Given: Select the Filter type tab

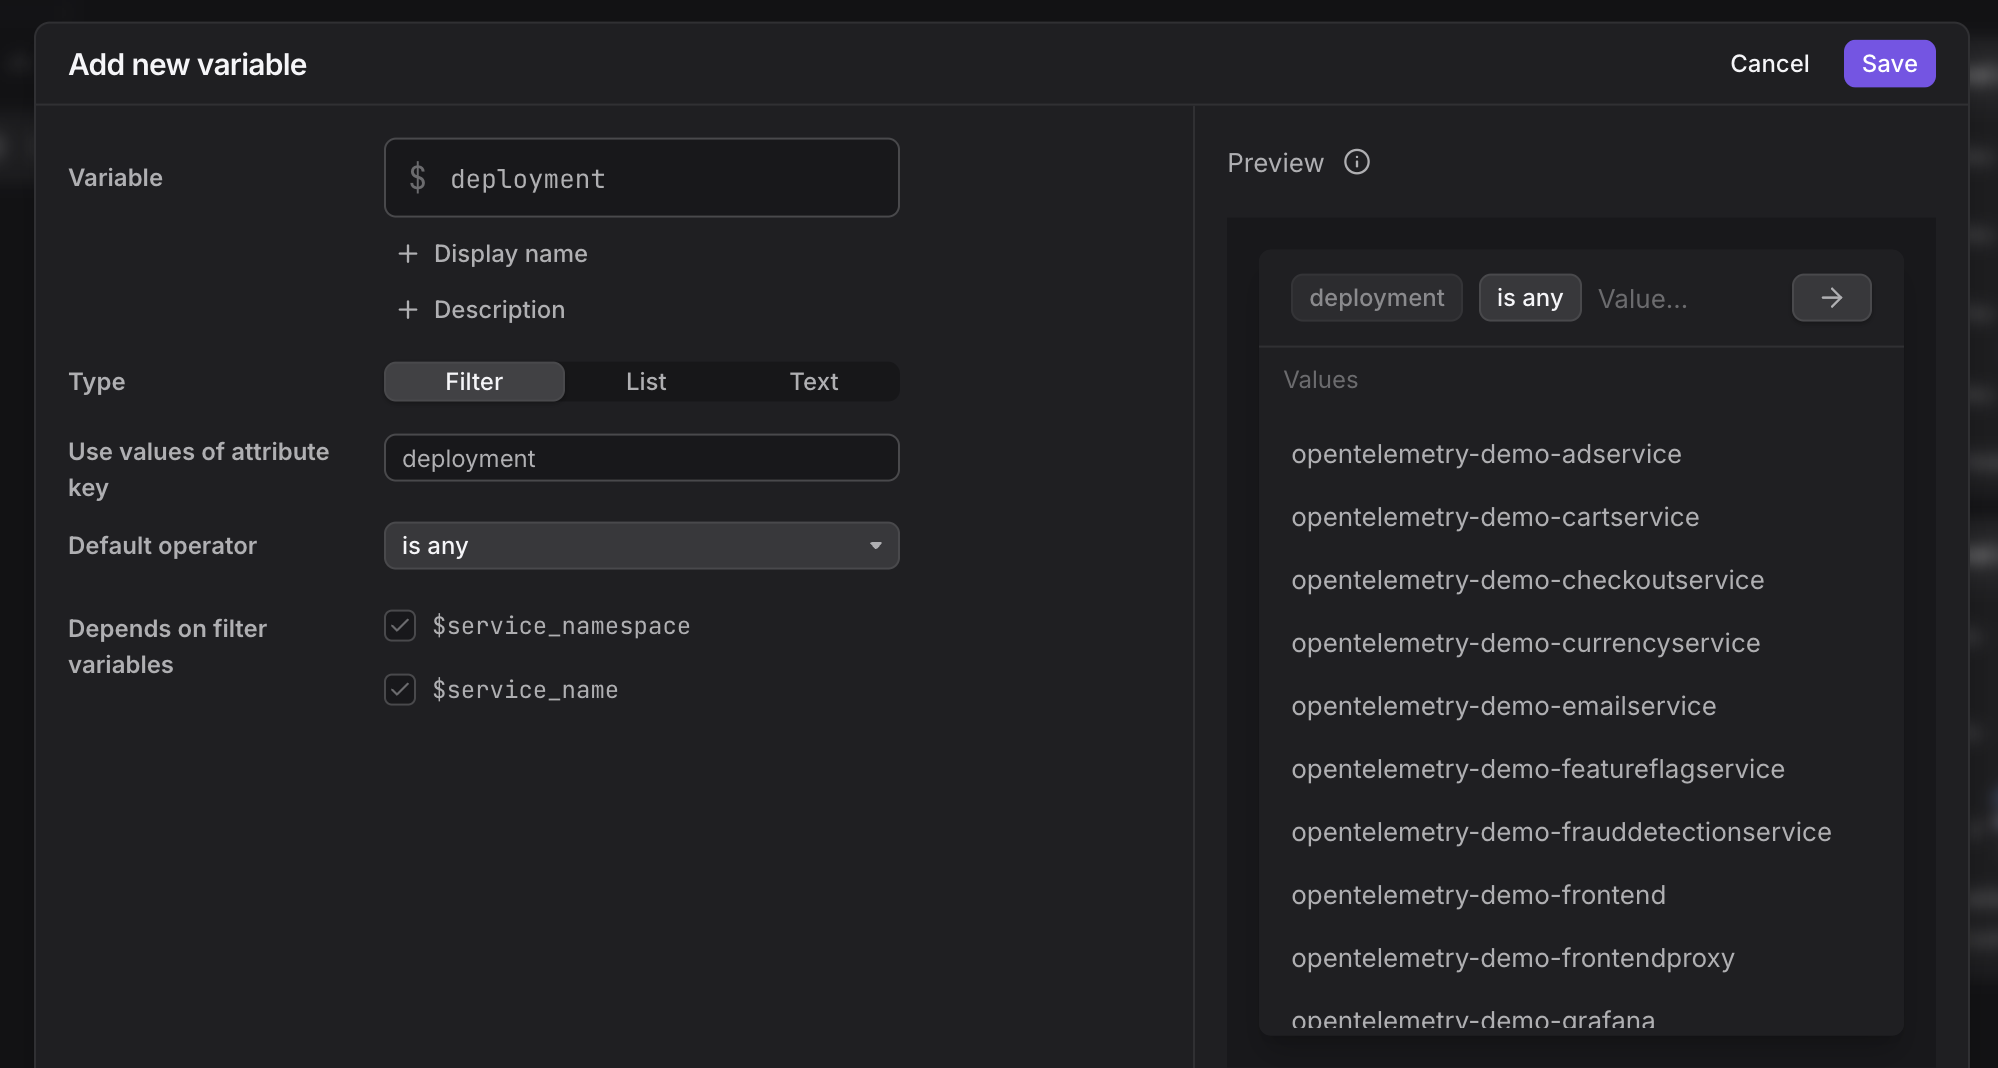Looking at the screenshot, I should 474,382.
